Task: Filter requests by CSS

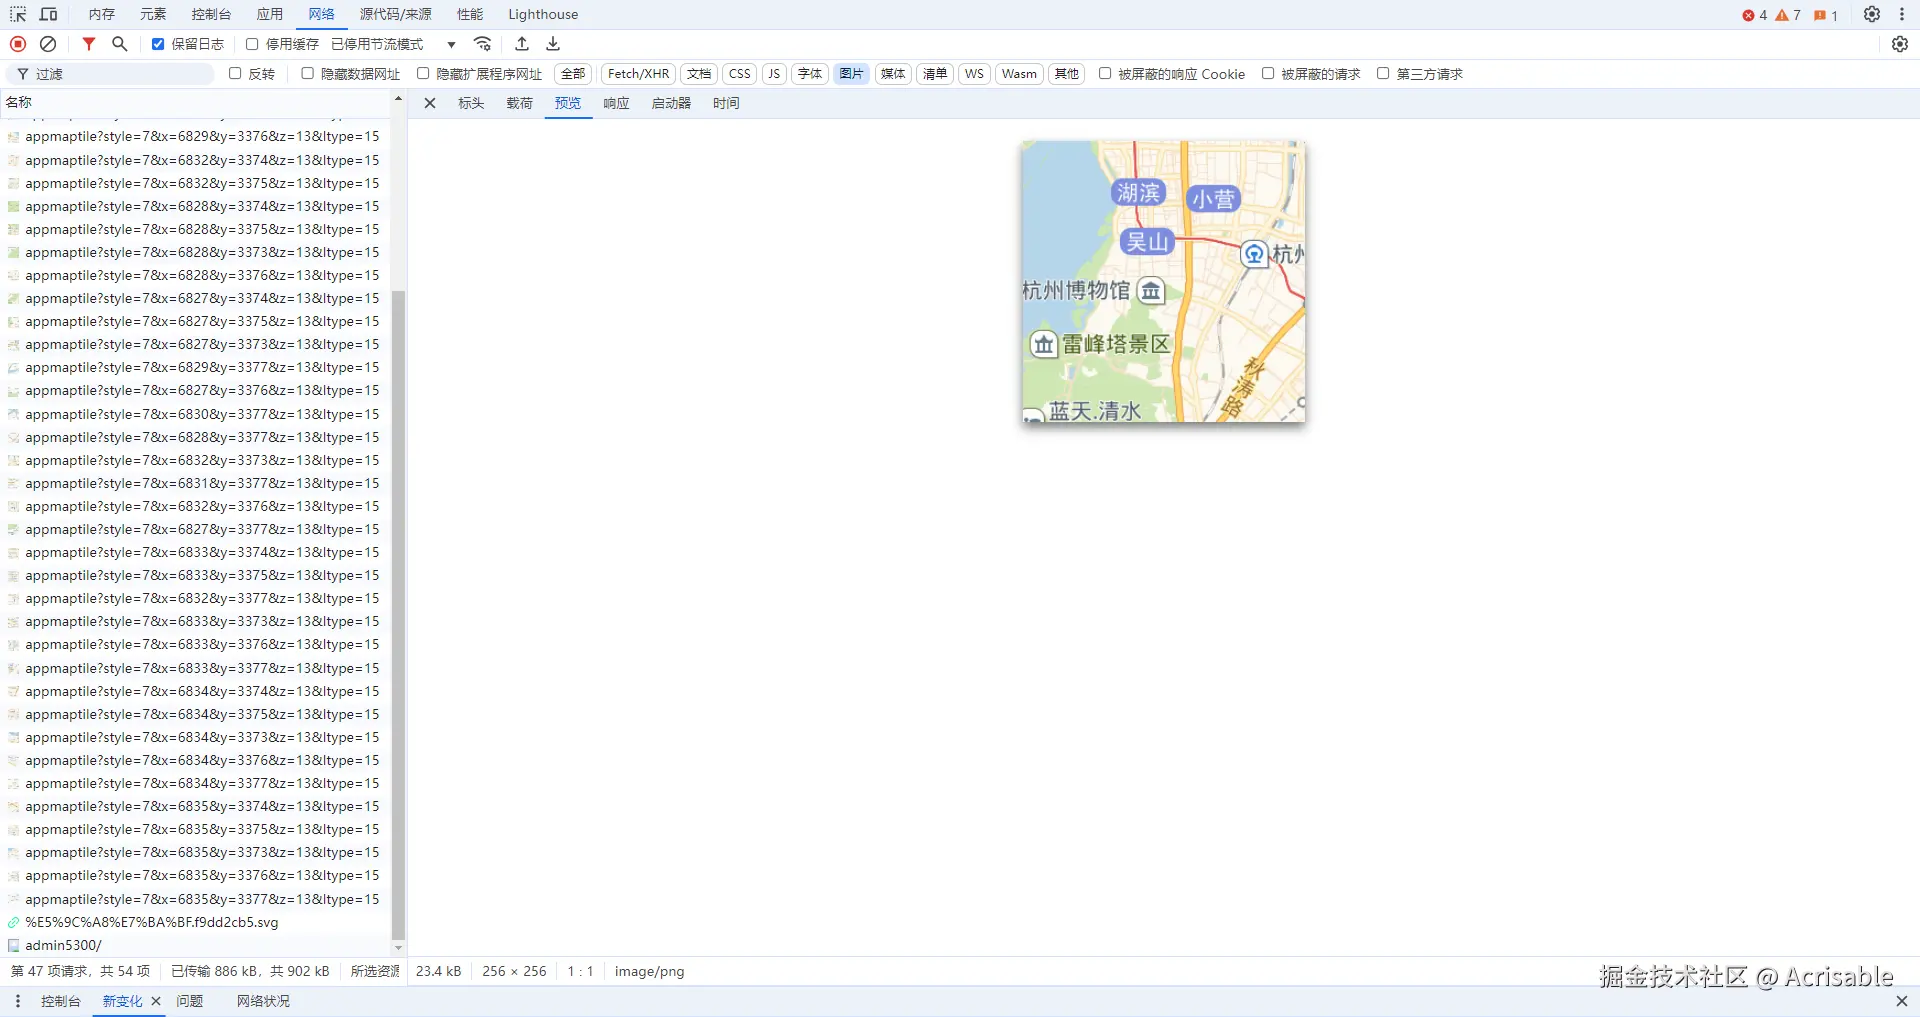Action: [x=740, y=73]
